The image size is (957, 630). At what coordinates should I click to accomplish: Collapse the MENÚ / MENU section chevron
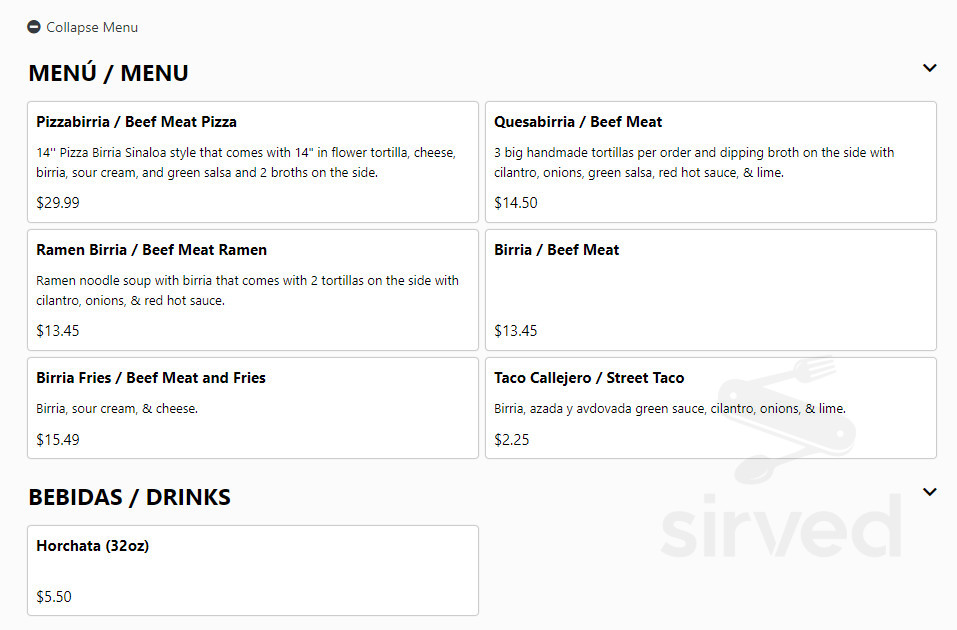(929, 68)
